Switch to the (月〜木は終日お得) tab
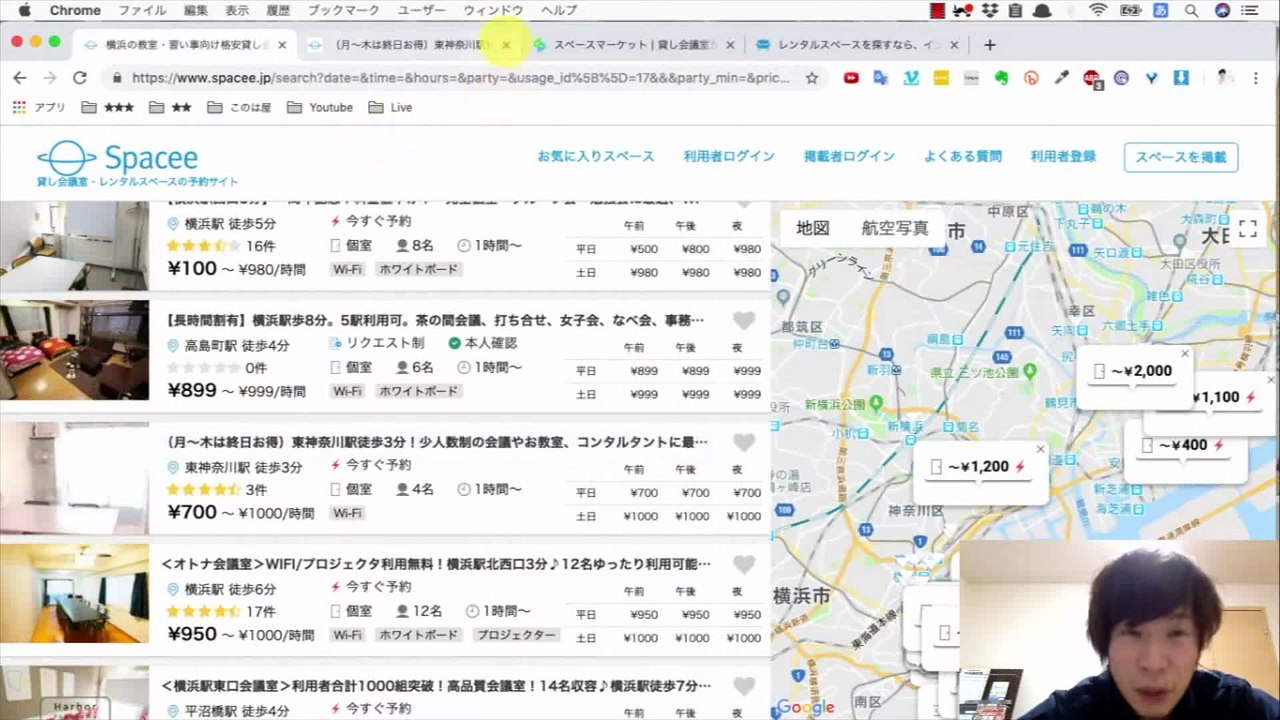 pyautogui.click(x=410, y=45)
